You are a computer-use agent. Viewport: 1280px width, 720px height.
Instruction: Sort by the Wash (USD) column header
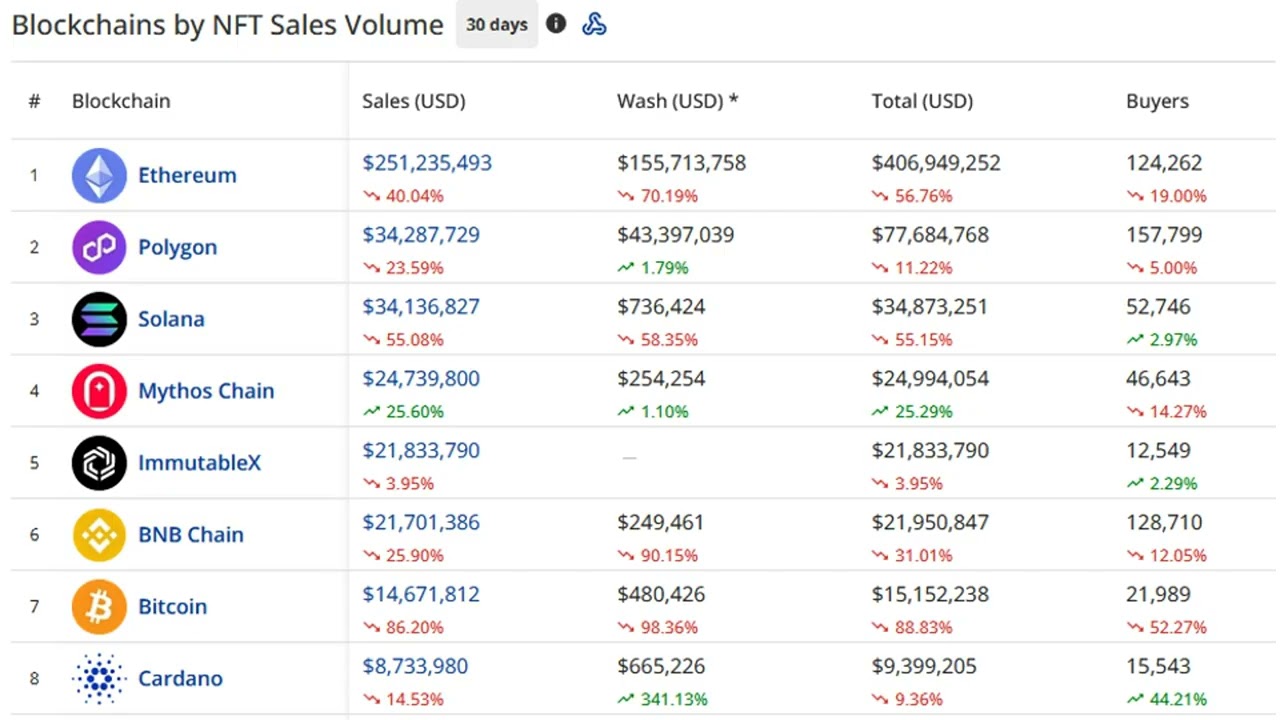[x=677, y=101]
